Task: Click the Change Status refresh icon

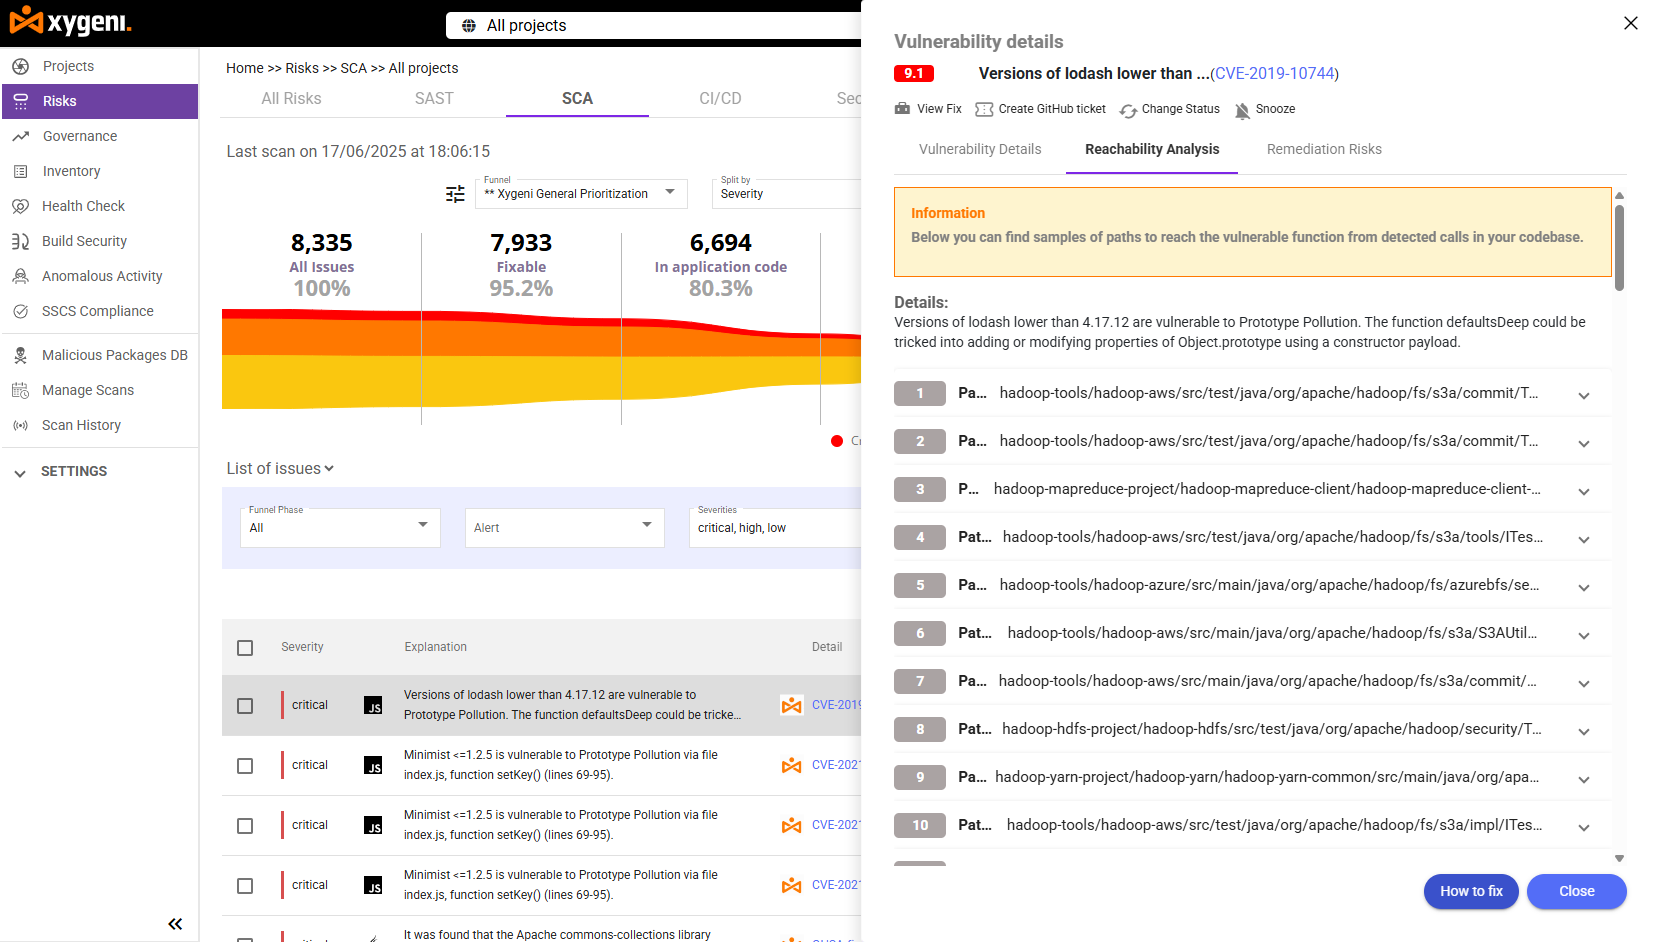Action: [x=1128, y=110]
